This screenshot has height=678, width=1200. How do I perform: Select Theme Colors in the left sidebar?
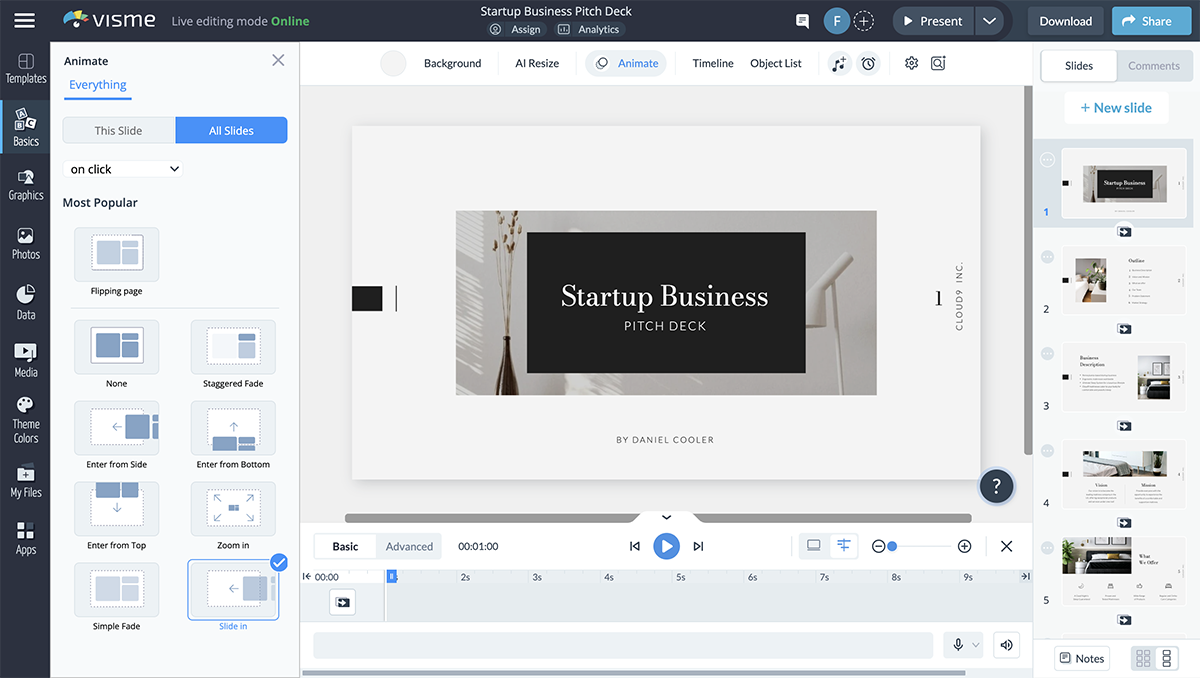pos(25,415)
